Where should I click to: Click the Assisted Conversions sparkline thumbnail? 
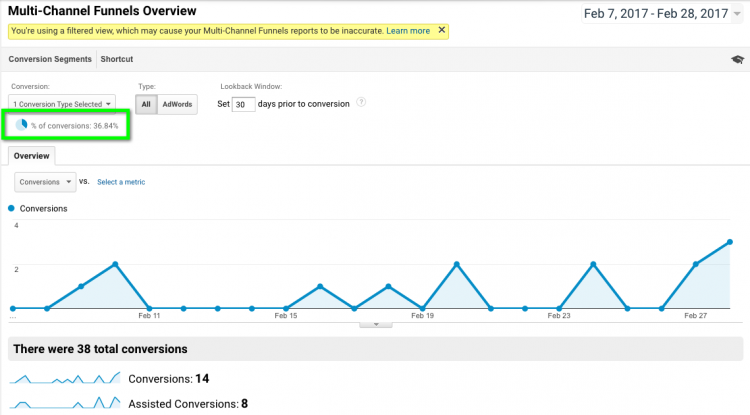(64, 403)
